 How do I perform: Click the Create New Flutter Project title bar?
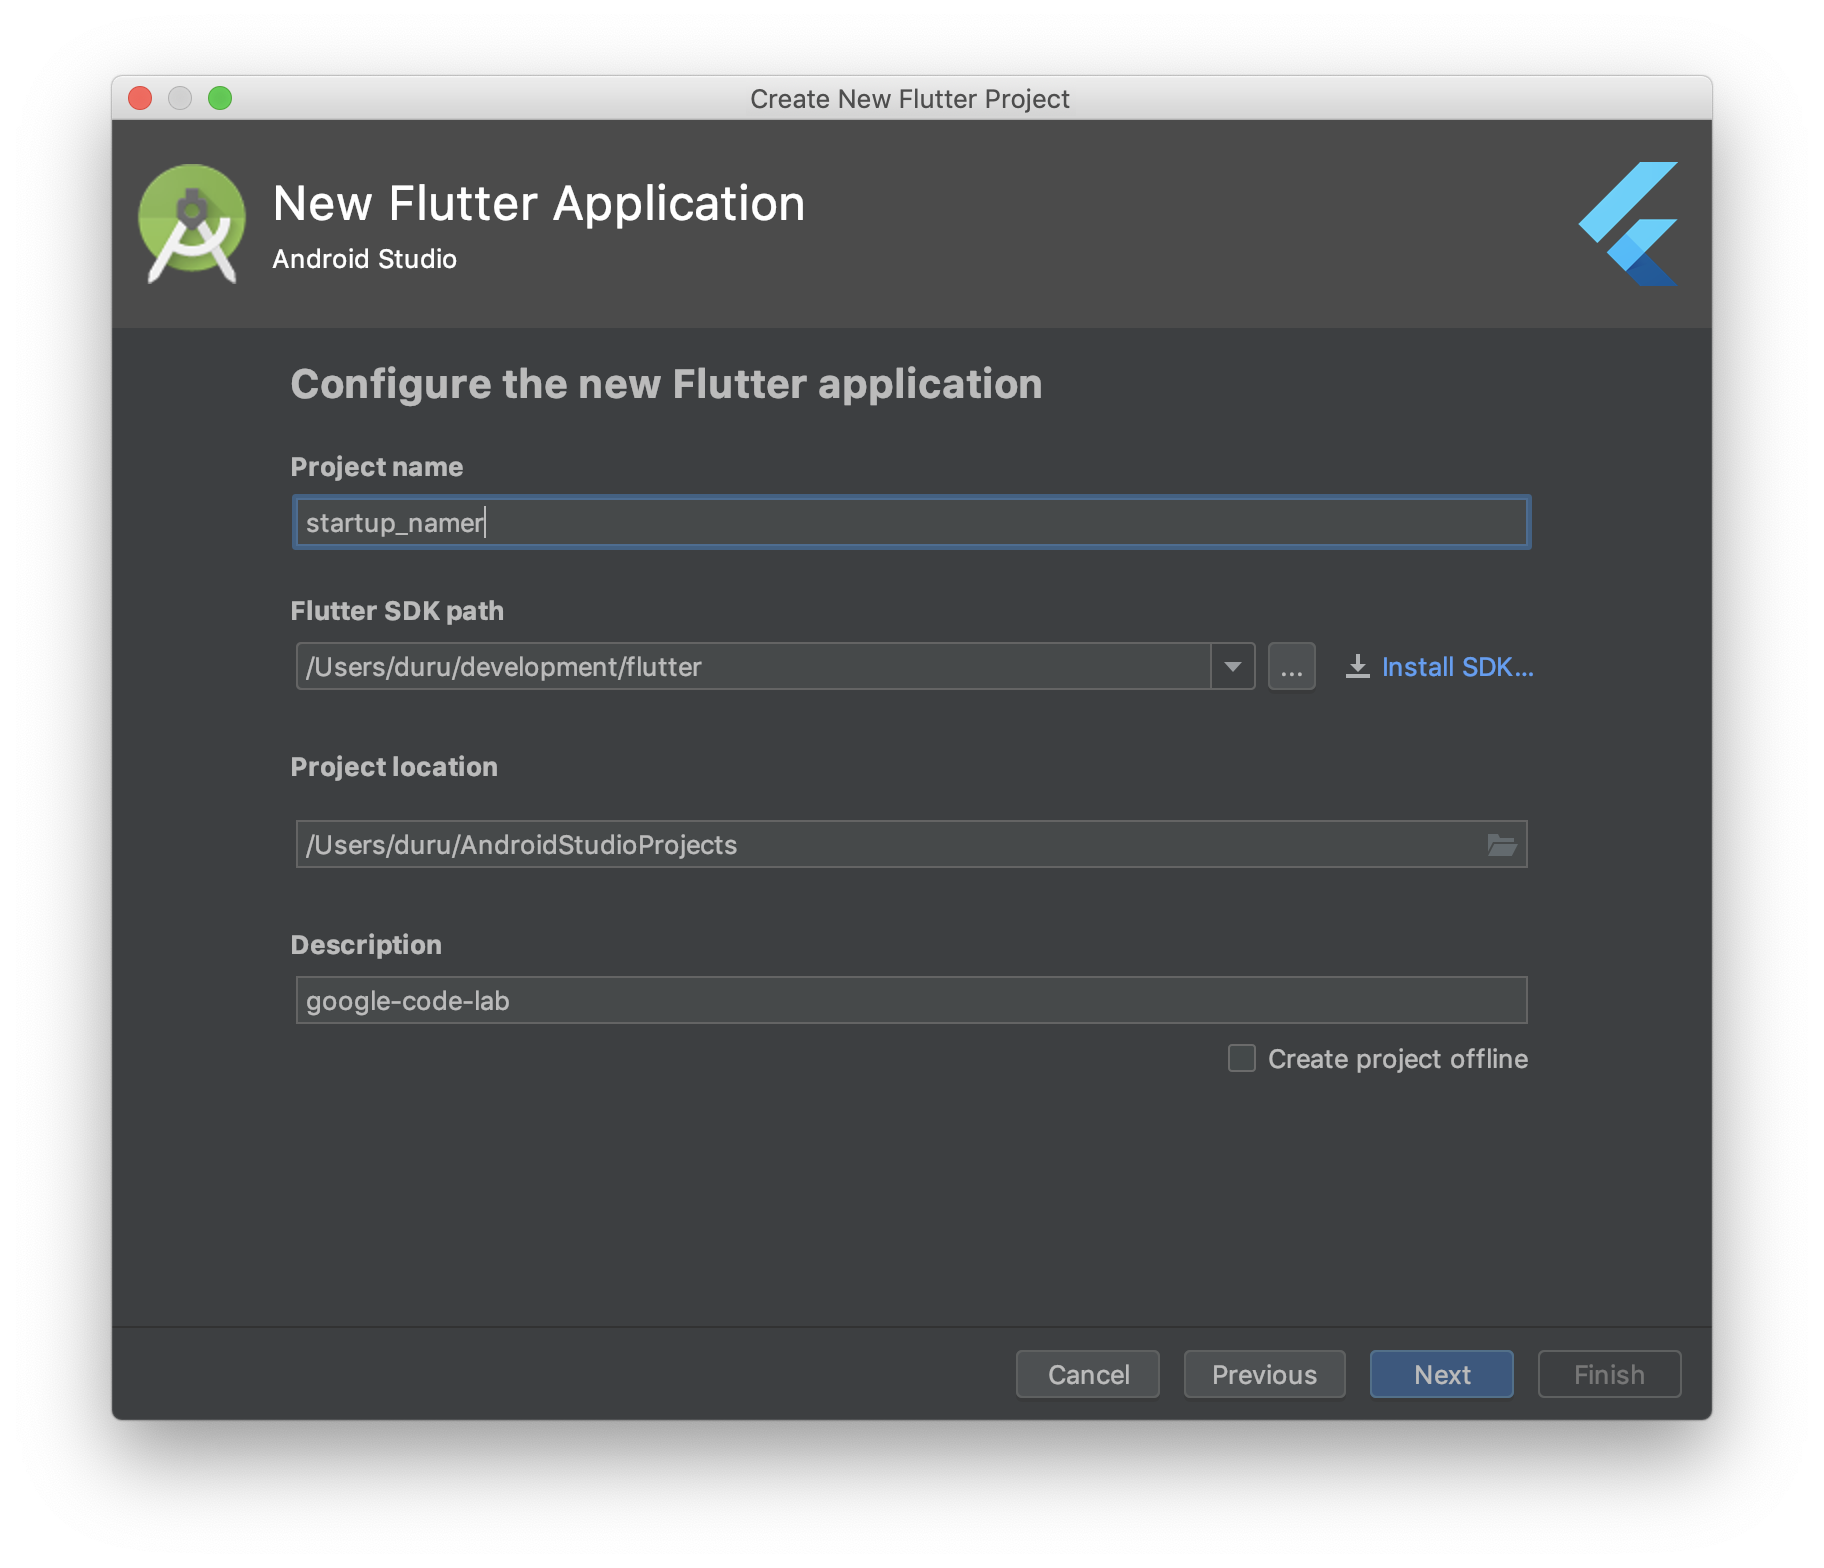pos(910,98)
